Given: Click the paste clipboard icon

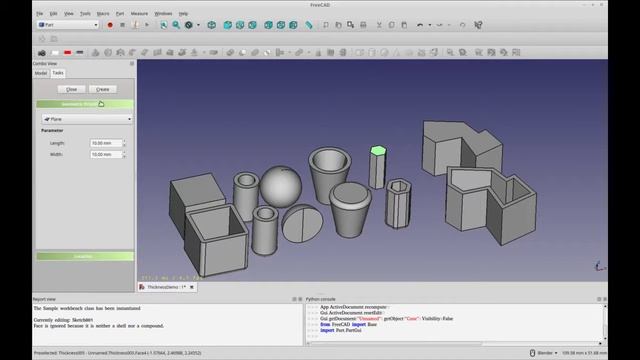Looking at the screenshot, I should pos(404,25).
